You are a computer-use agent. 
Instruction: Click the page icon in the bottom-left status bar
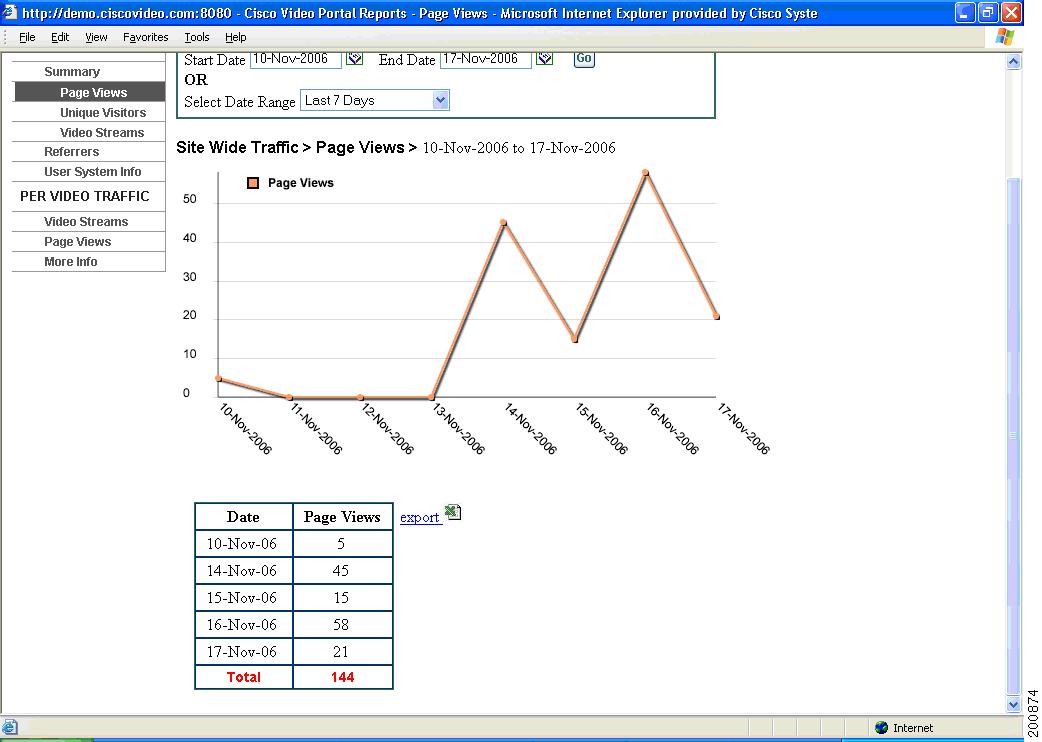(8, 727)
